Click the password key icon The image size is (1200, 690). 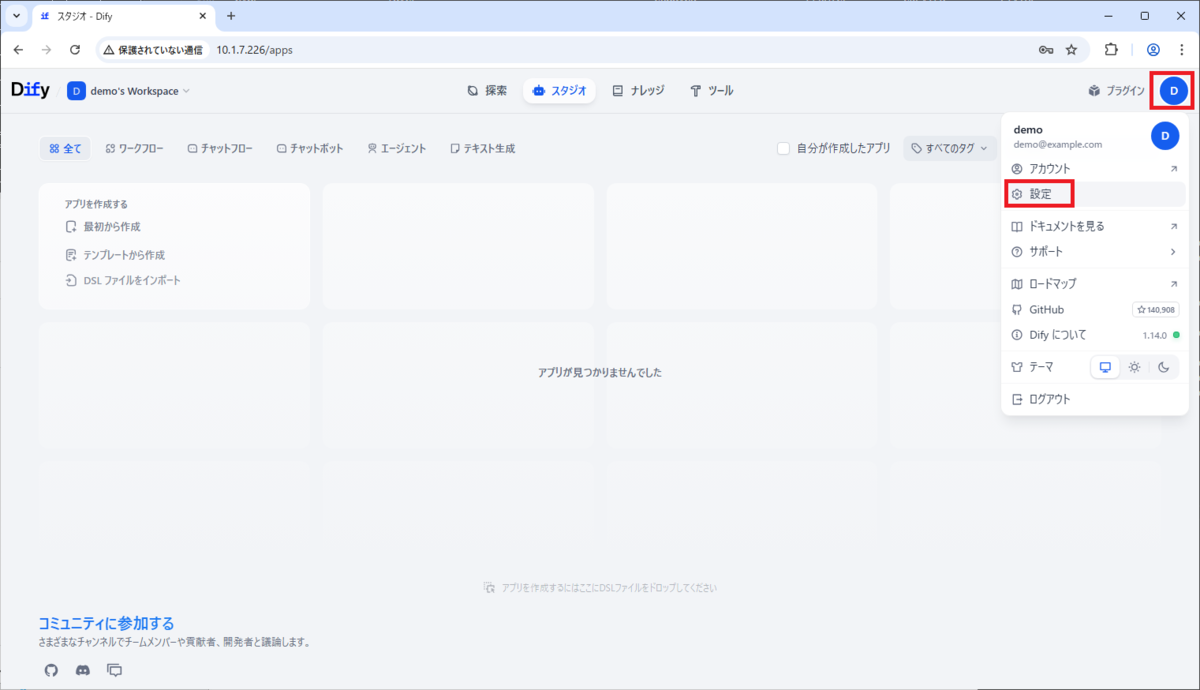click(x=1046, y=49)
